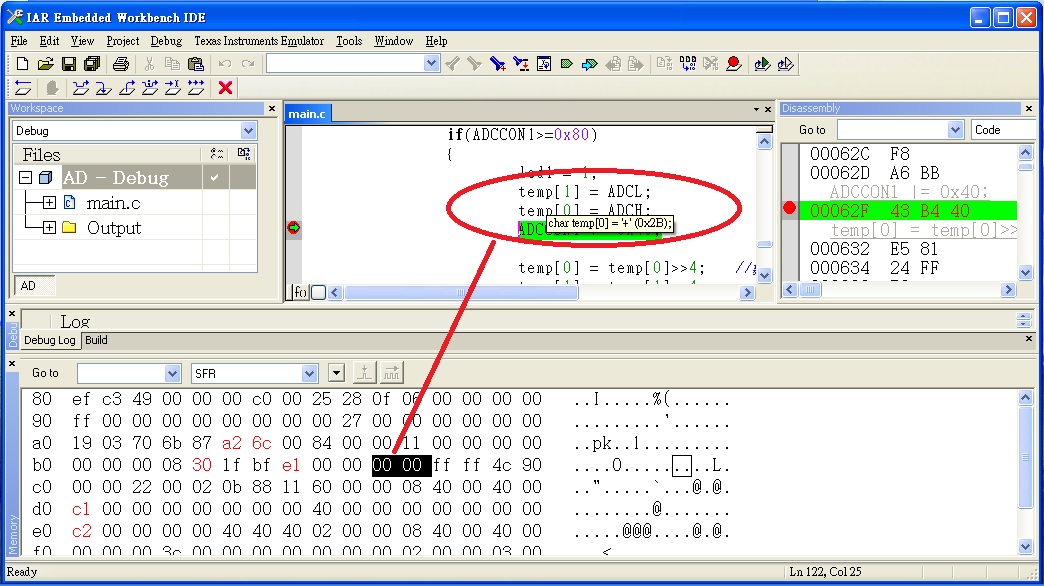Switch to the Build log tab
The height and width of the screenshot is (586, 1044).
(x=97, y=340)
